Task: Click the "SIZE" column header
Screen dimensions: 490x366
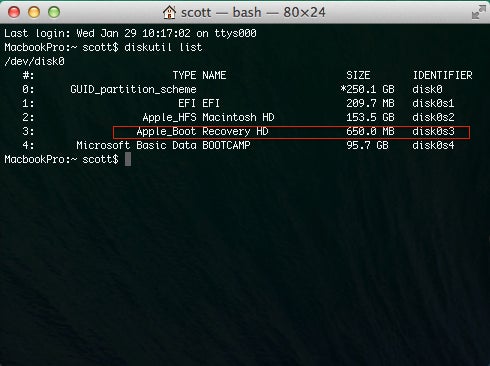Action: [x=358, y=75]
